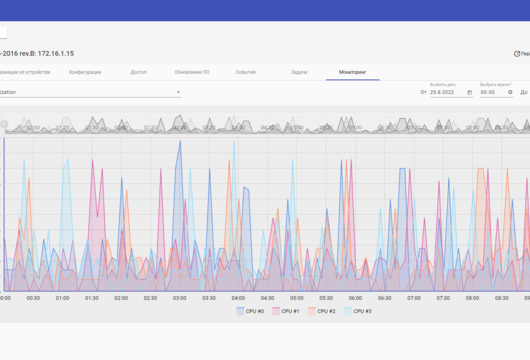Select the Задачи tab
530x360 pixels.
(x=299, y=72)
